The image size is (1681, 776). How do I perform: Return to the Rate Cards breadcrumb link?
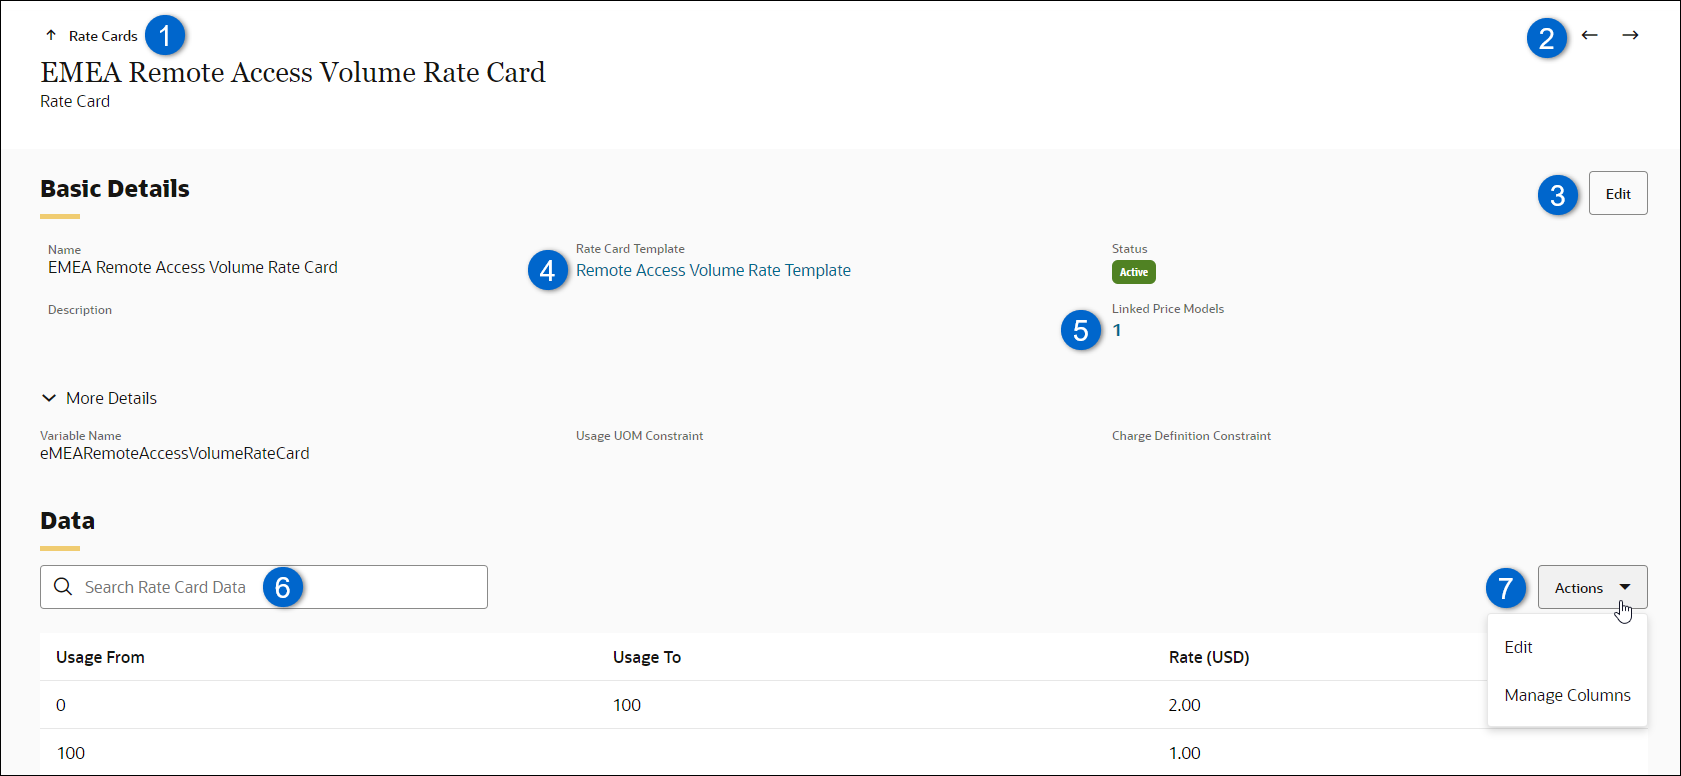pos(103,36)
